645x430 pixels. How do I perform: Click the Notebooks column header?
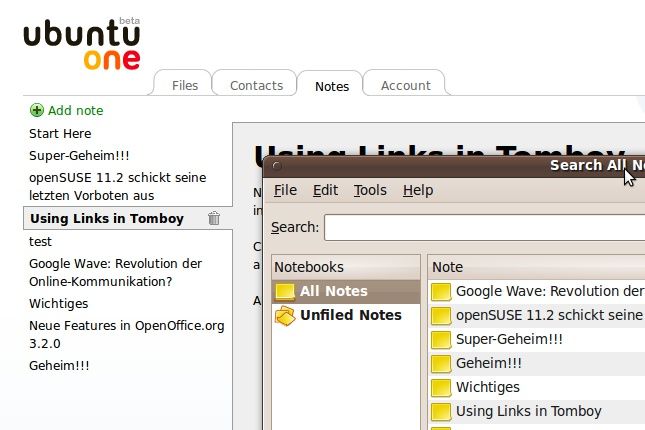coord(346,267)
